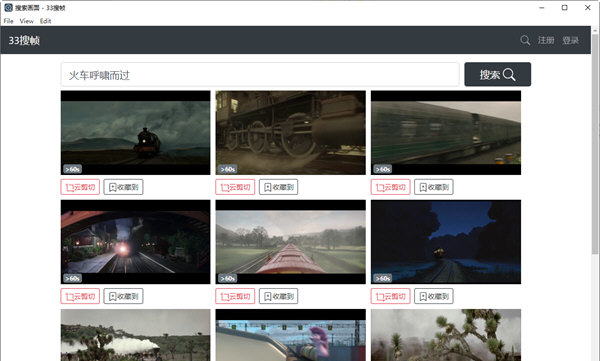
Task: Open the foggy Joshua tree thumbnail
Action: (x=446, y=335)
